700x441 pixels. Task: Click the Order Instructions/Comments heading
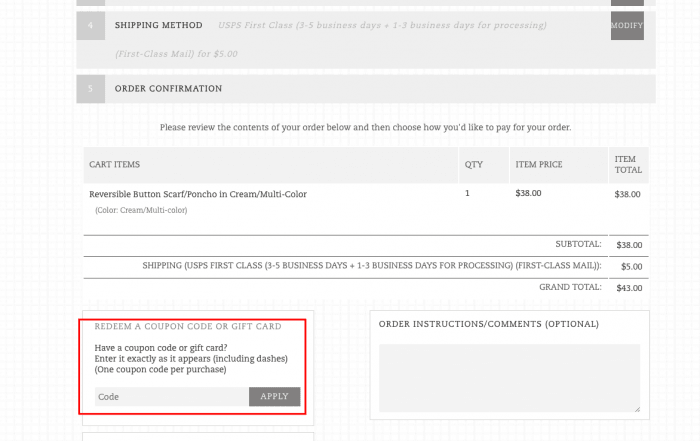point(489,324)
